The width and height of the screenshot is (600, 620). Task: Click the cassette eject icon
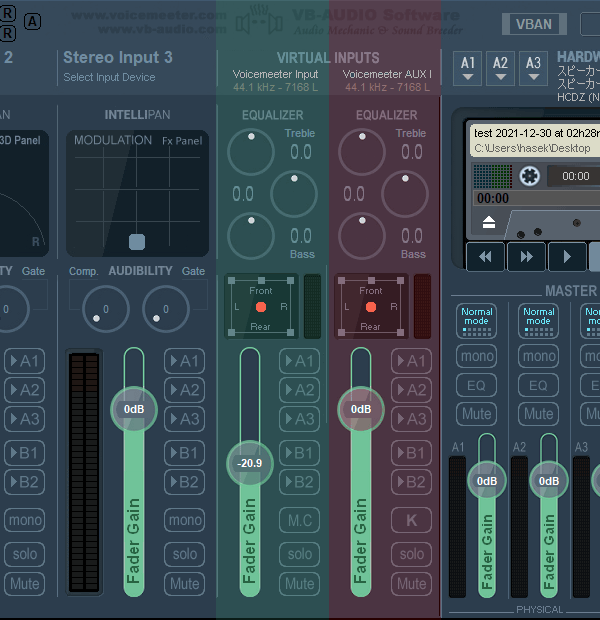(x=489, y=222)
